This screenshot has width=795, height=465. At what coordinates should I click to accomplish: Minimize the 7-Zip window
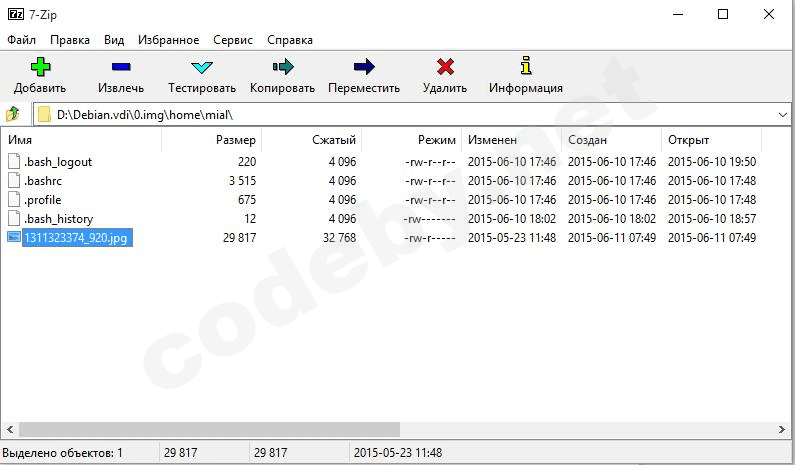[678, 14]
